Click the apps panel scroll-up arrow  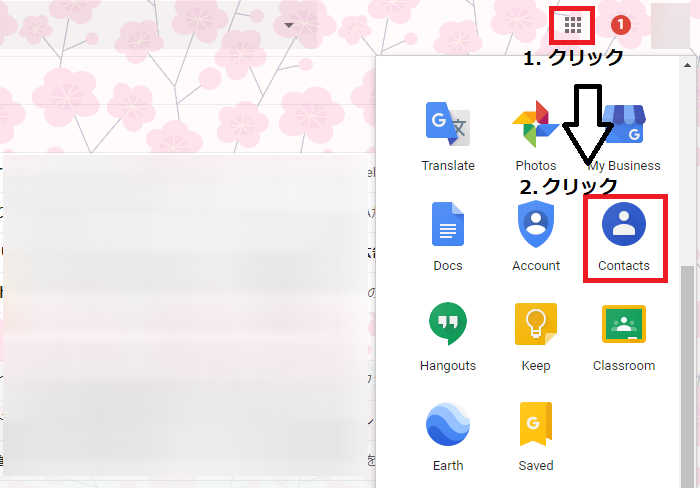[x=688, y=65]
